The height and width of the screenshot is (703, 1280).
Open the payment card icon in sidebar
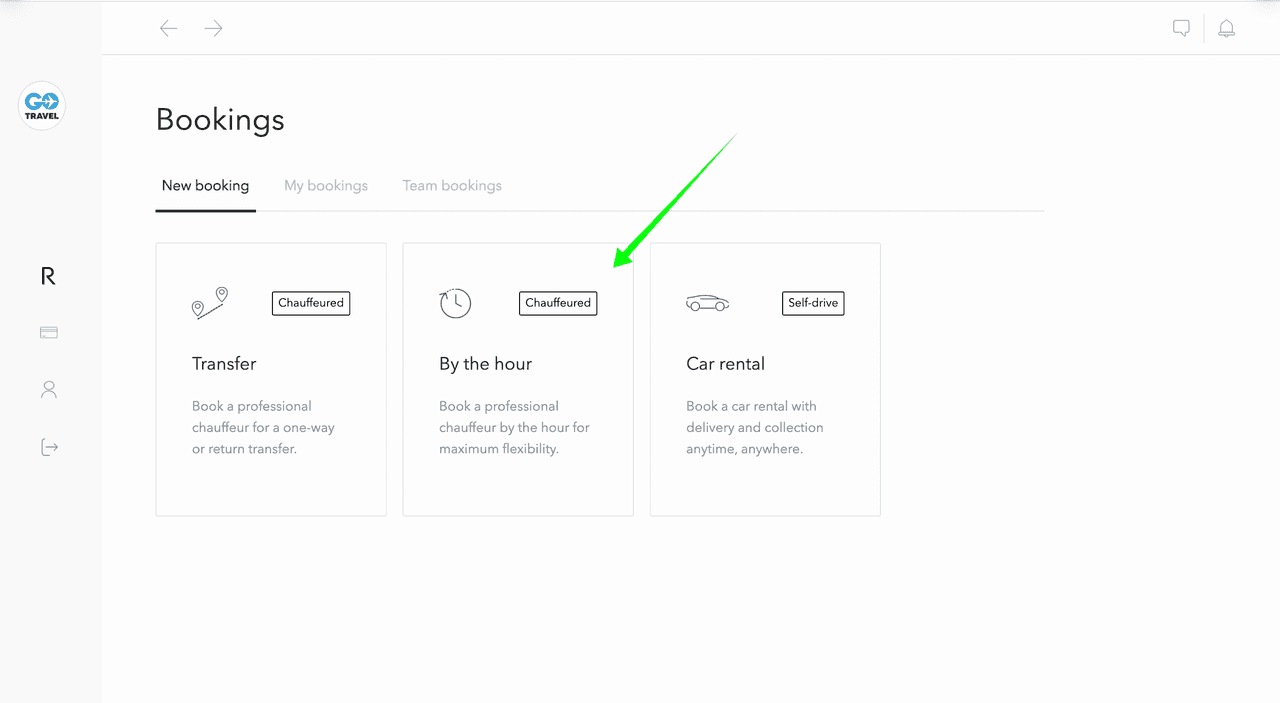pyautogui.click(x=48, y=333)
